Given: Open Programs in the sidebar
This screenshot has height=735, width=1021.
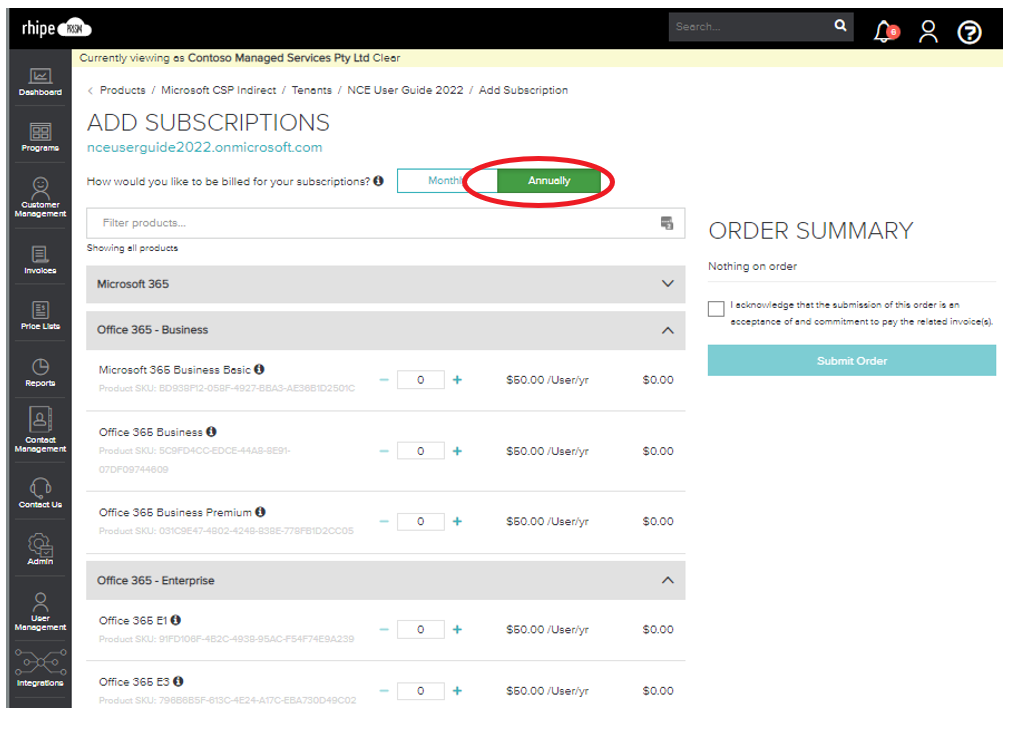Looking at the screenshot, I should point(40,137).
